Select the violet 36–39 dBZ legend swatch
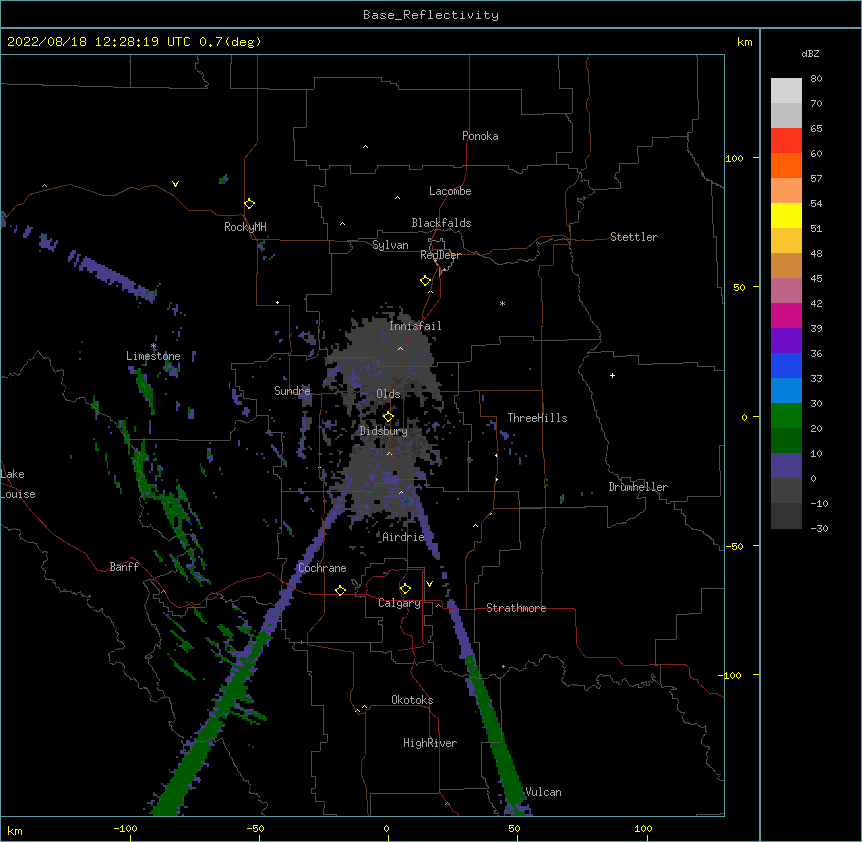This screenshot has height=842, width=862. point(786,341)
